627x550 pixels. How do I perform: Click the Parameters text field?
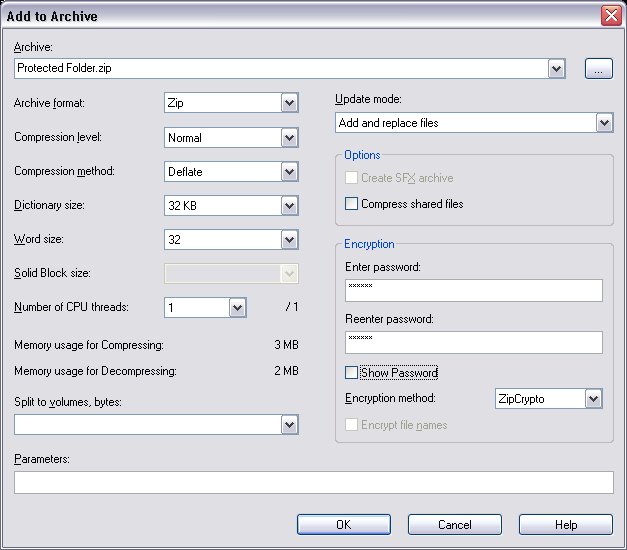[x=314, y=482]
